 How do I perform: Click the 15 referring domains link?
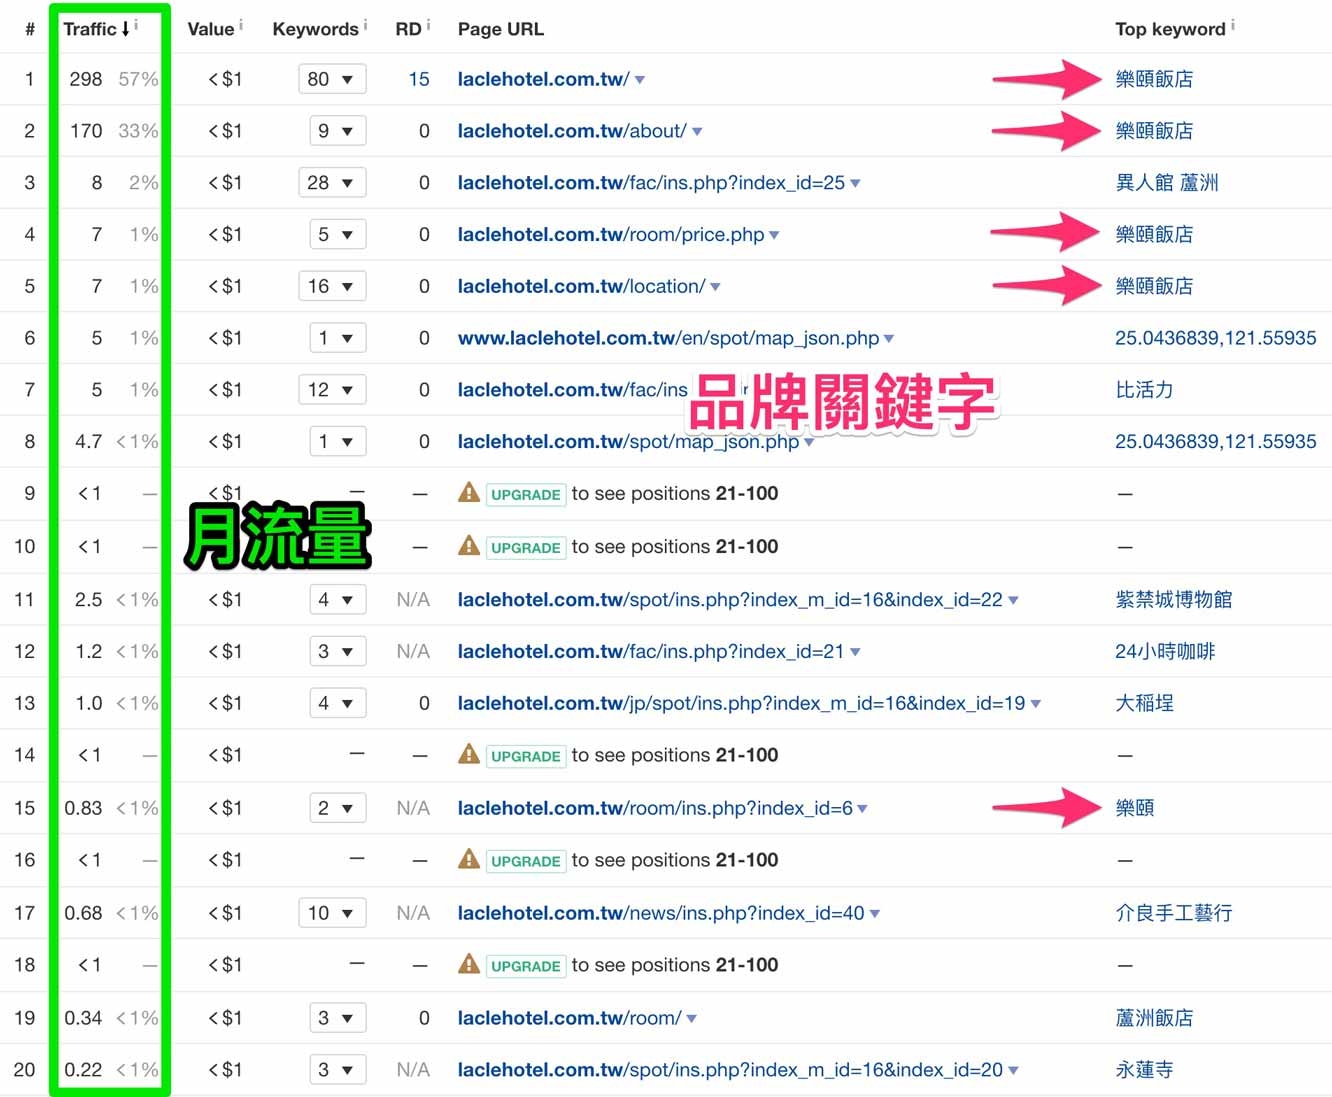coord(419,79)
